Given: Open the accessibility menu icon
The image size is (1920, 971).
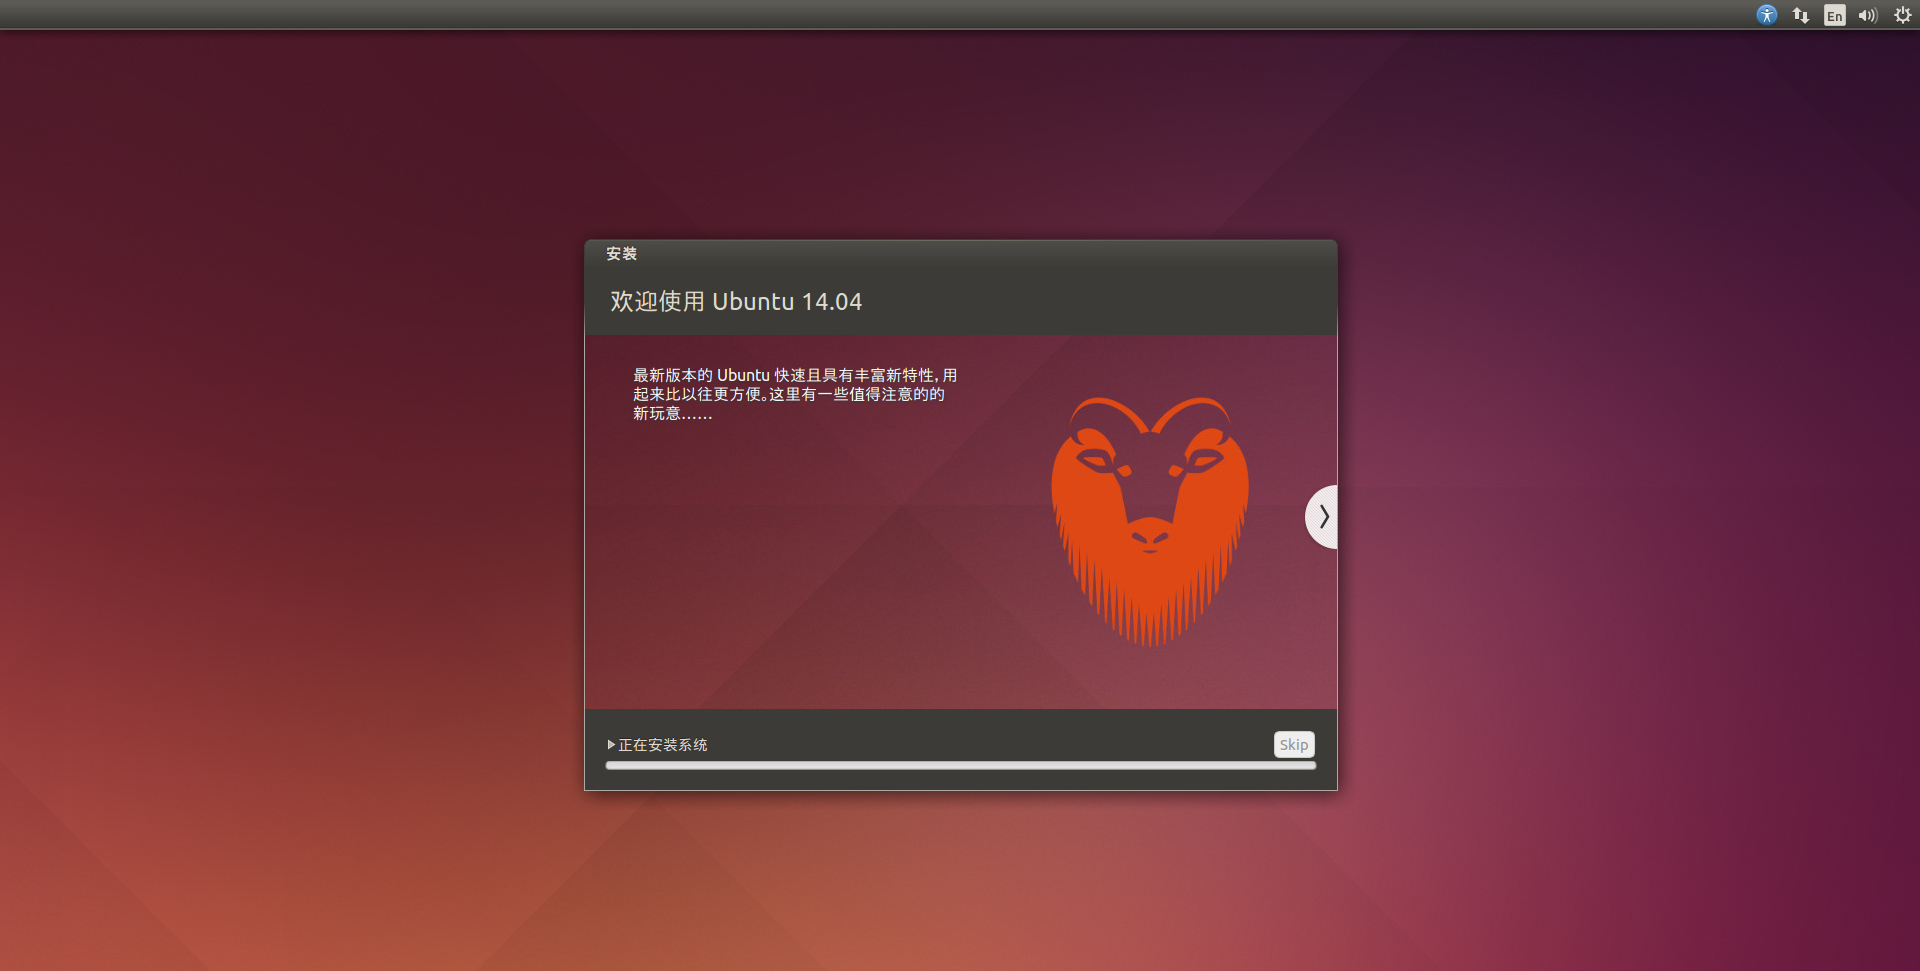Looking at the screenshot, I should coord(1767,15).
